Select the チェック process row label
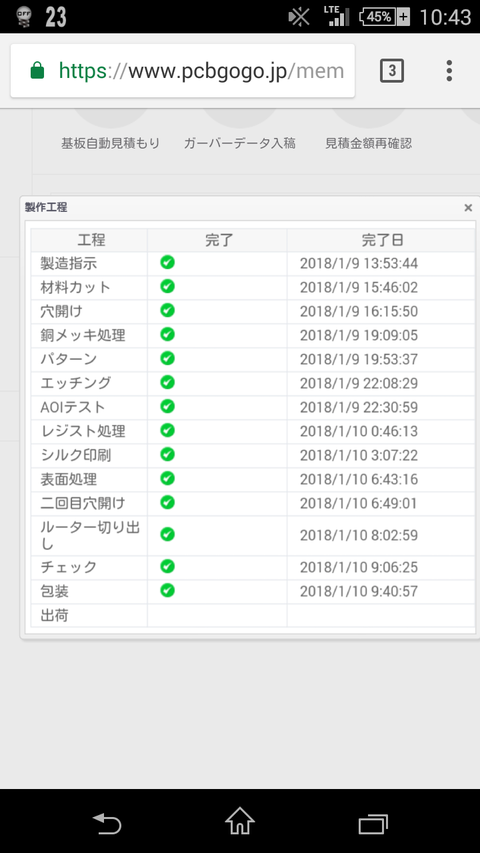The image size is (480, 853). pyautogui.click(x=69, y=568)
